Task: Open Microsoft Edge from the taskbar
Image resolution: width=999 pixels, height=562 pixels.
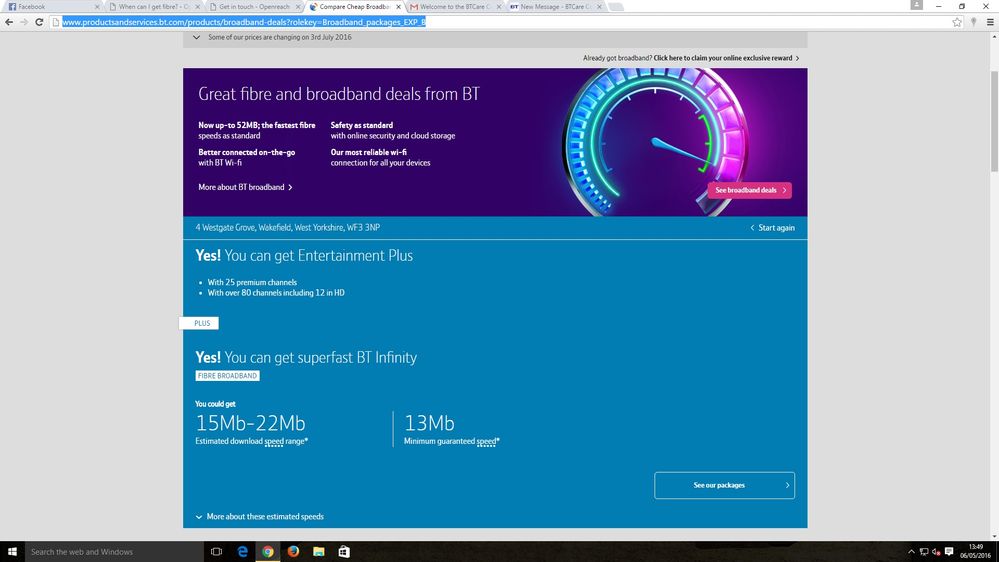Action: (242, 551)
